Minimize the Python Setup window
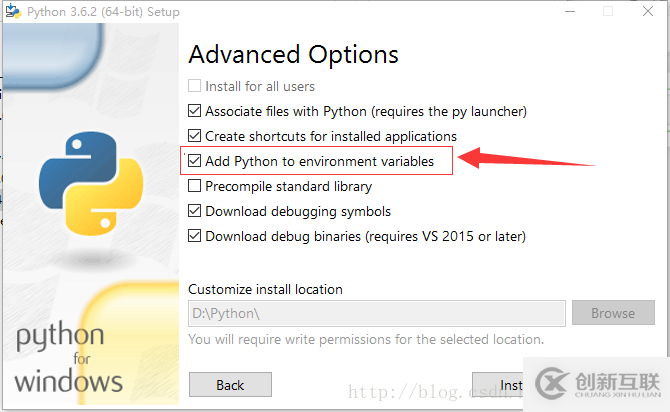Screen dimensions: 670x412 click(570, 11)
